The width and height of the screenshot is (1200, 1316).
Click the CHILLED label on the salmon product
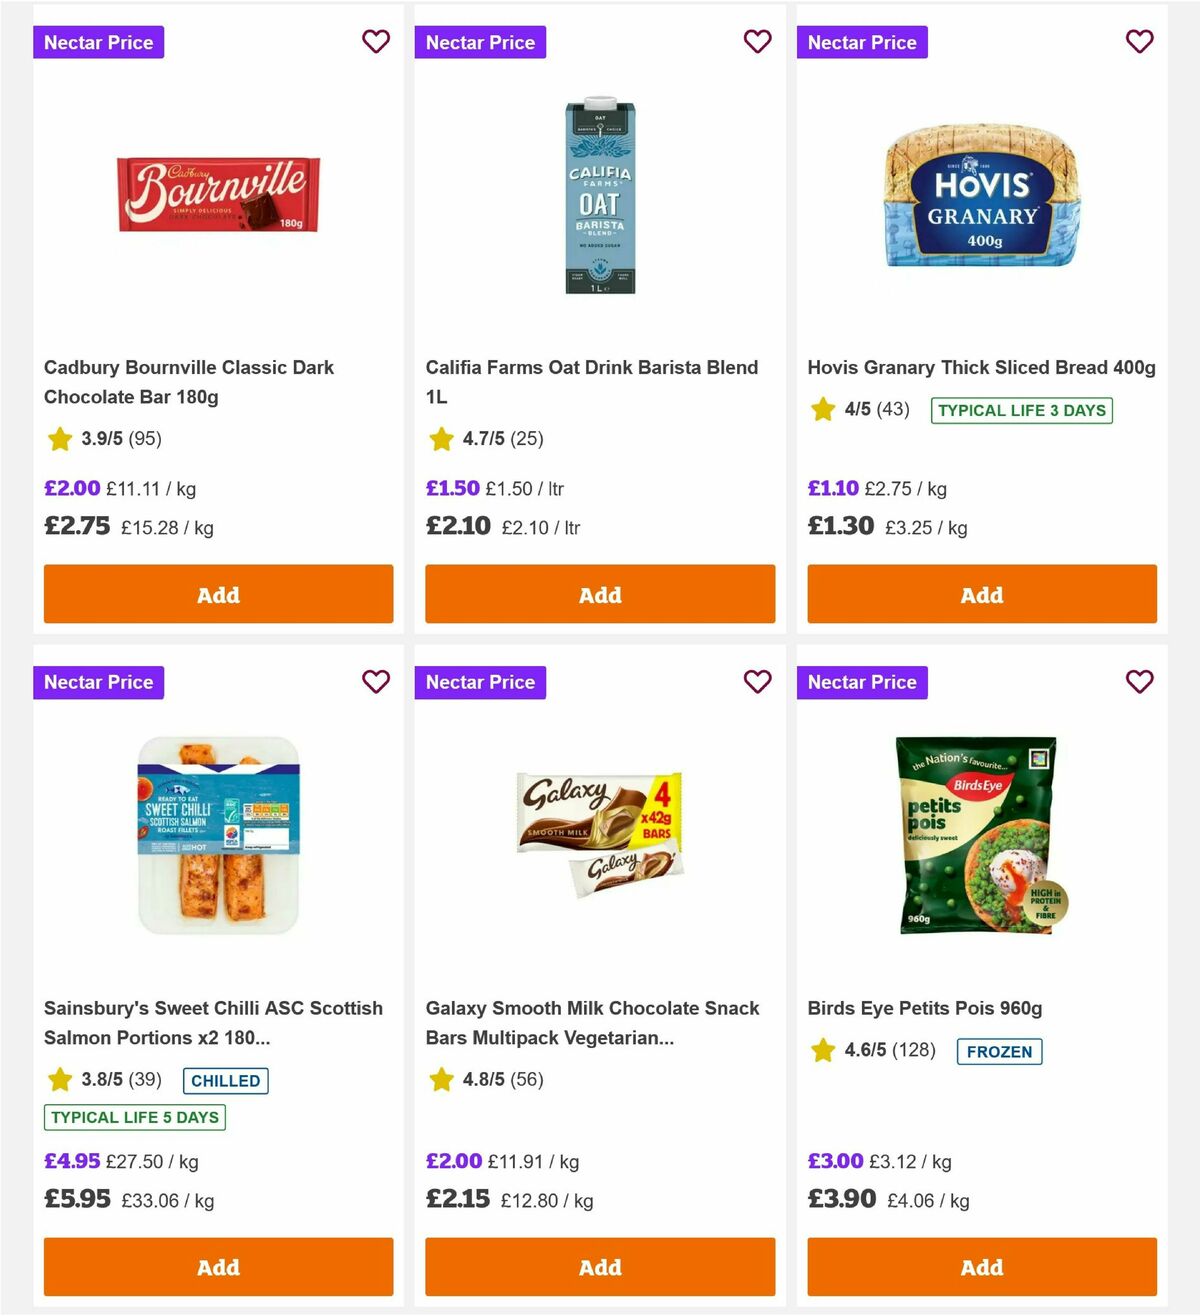tap(225, 1080)
